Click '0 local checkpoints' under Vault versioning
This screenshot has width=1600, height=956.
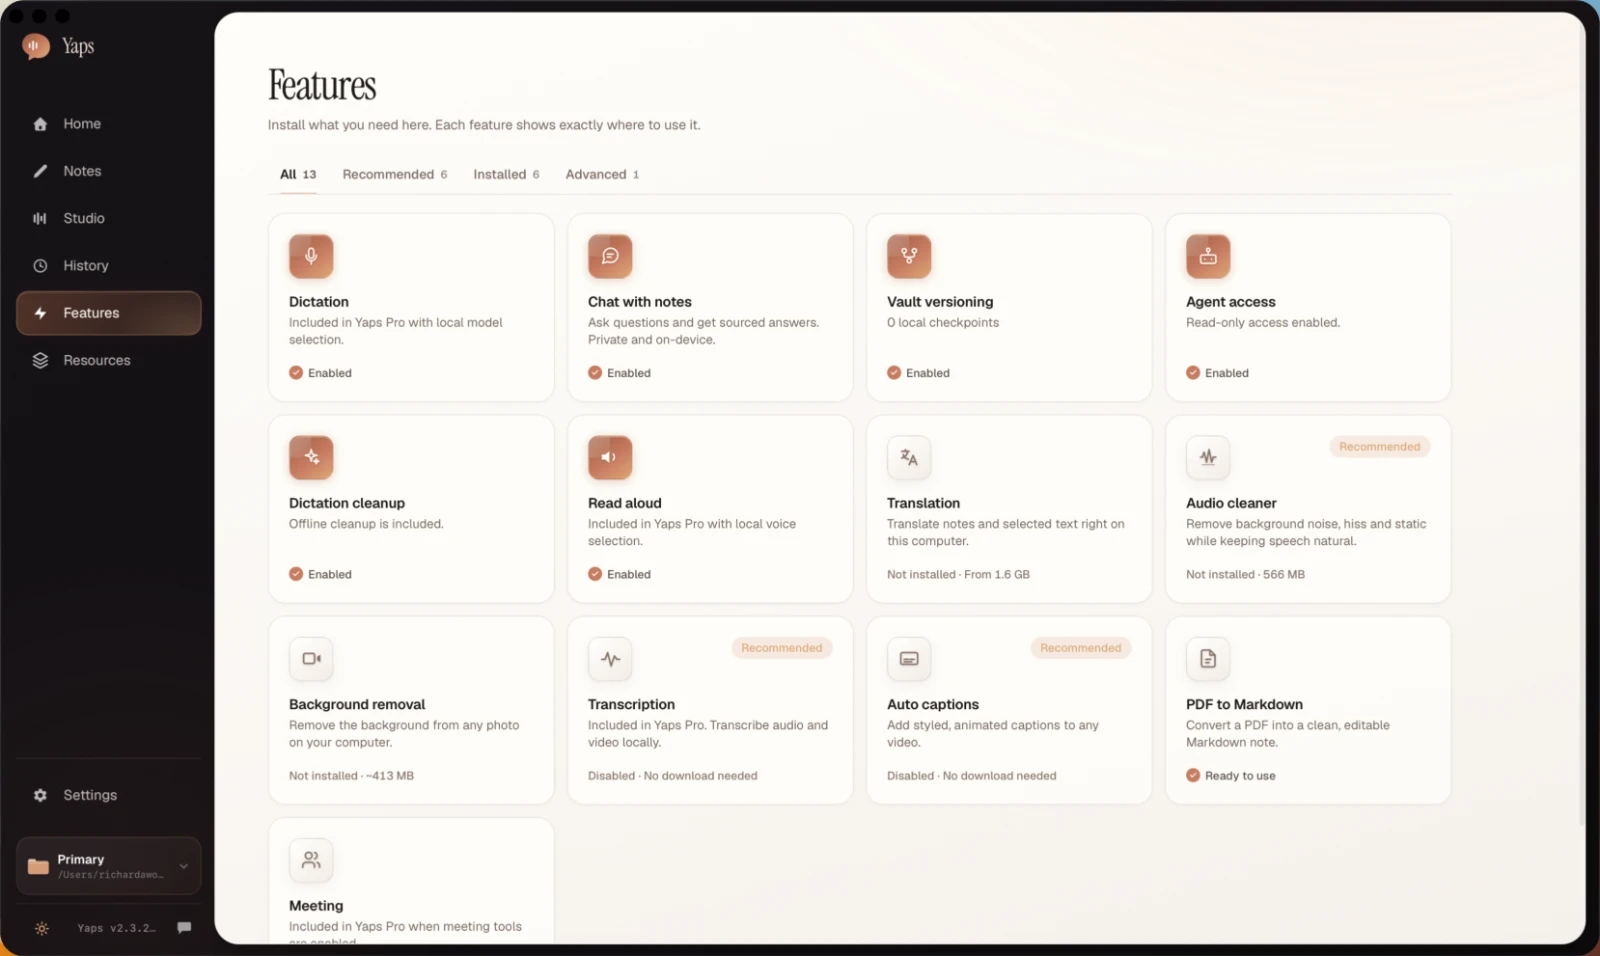(943, 322)
